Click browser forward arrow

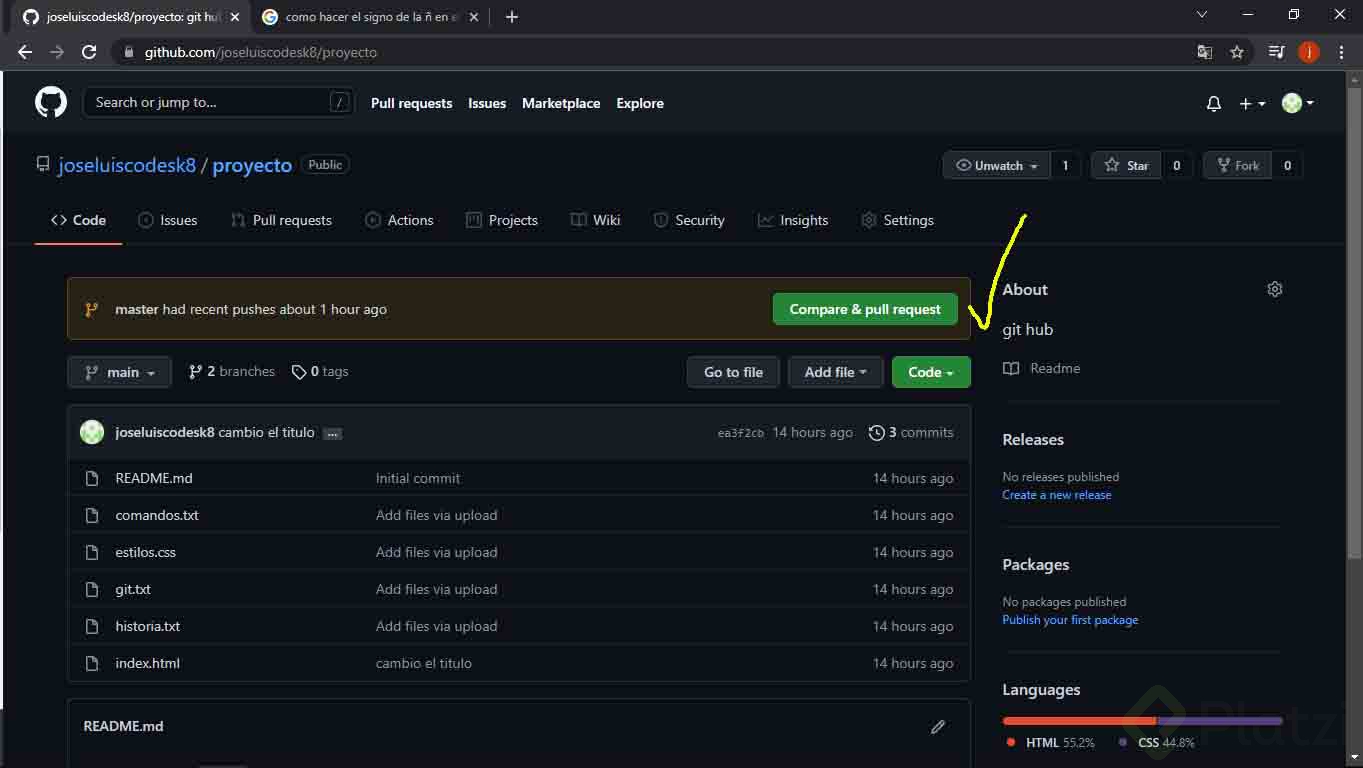[x=57, y=52]
